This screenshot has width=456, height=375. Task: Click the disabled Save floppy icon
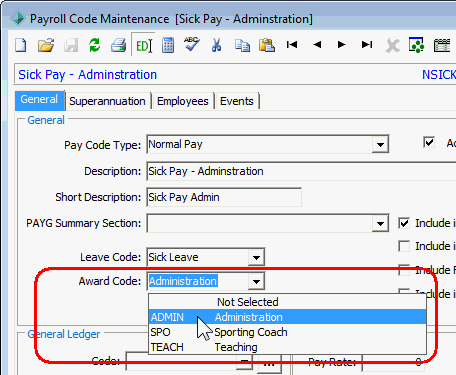pos(71,45)
